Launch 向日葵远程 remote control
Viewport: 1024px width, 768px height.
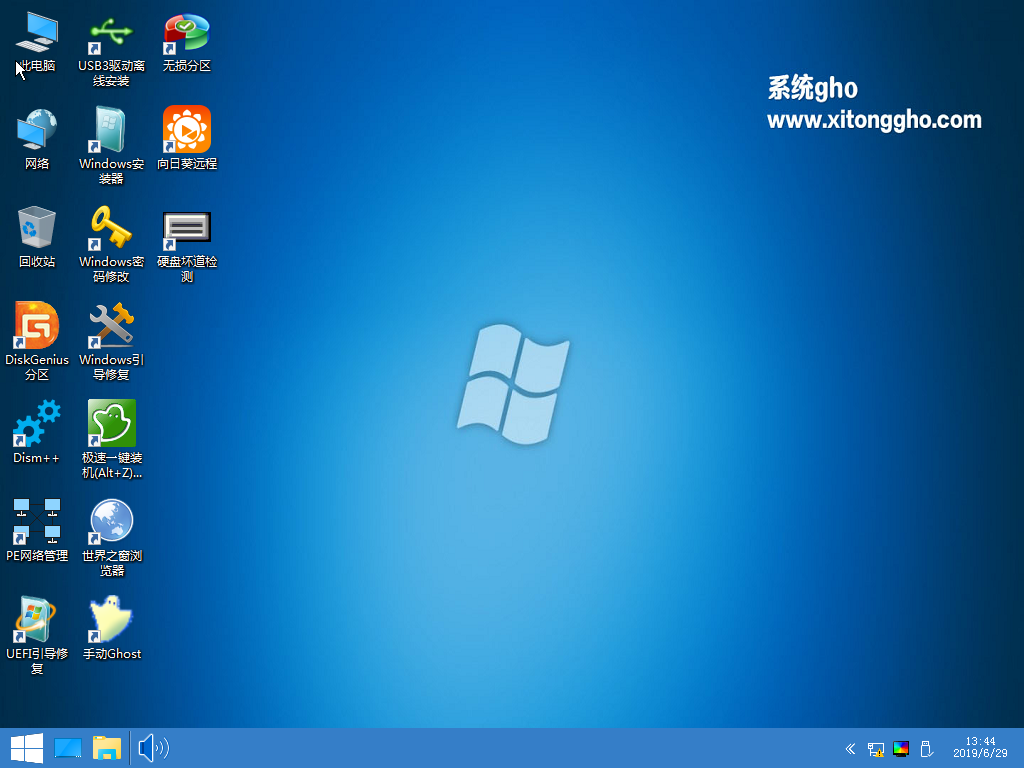pyautogui.click(x=187, y=138)
